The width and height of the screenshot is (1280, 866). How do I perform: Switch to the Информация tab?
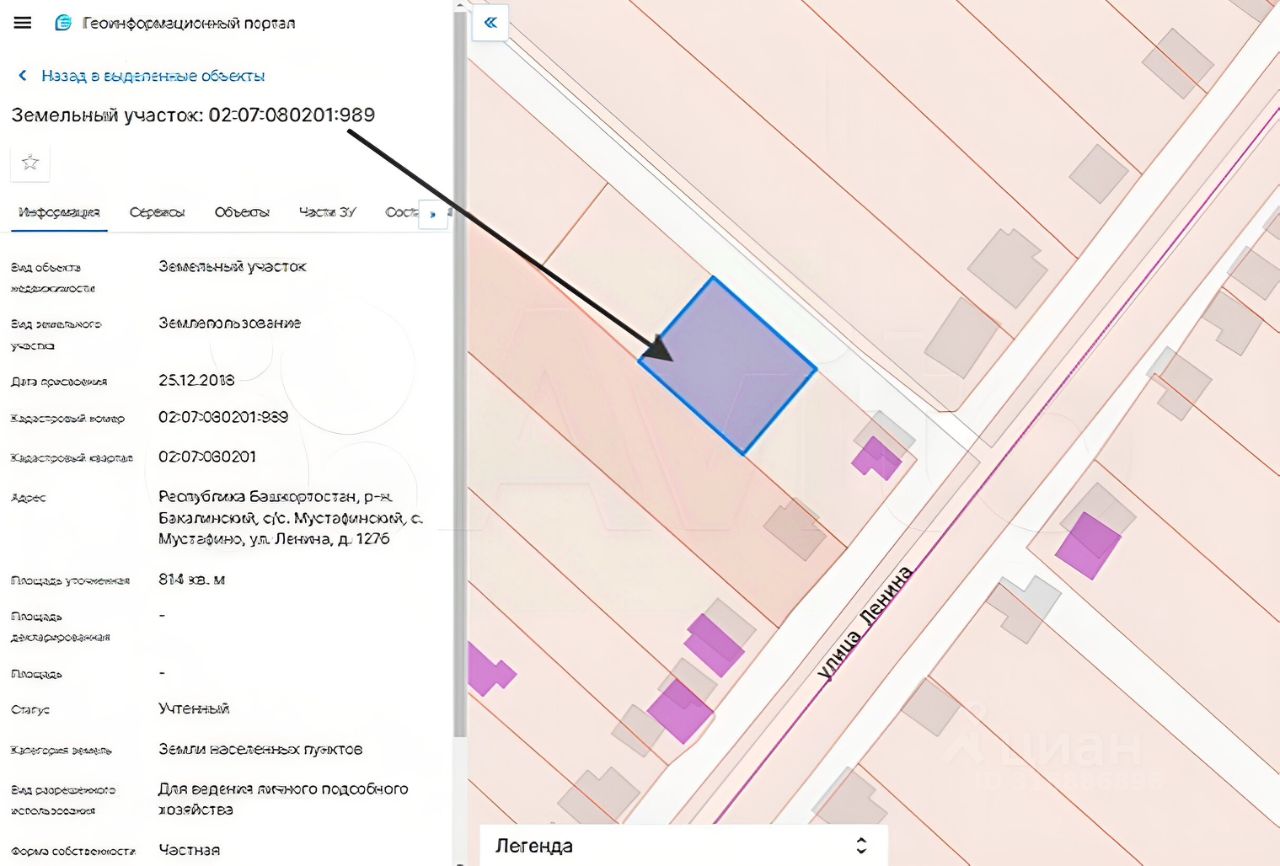pos(59,213)
